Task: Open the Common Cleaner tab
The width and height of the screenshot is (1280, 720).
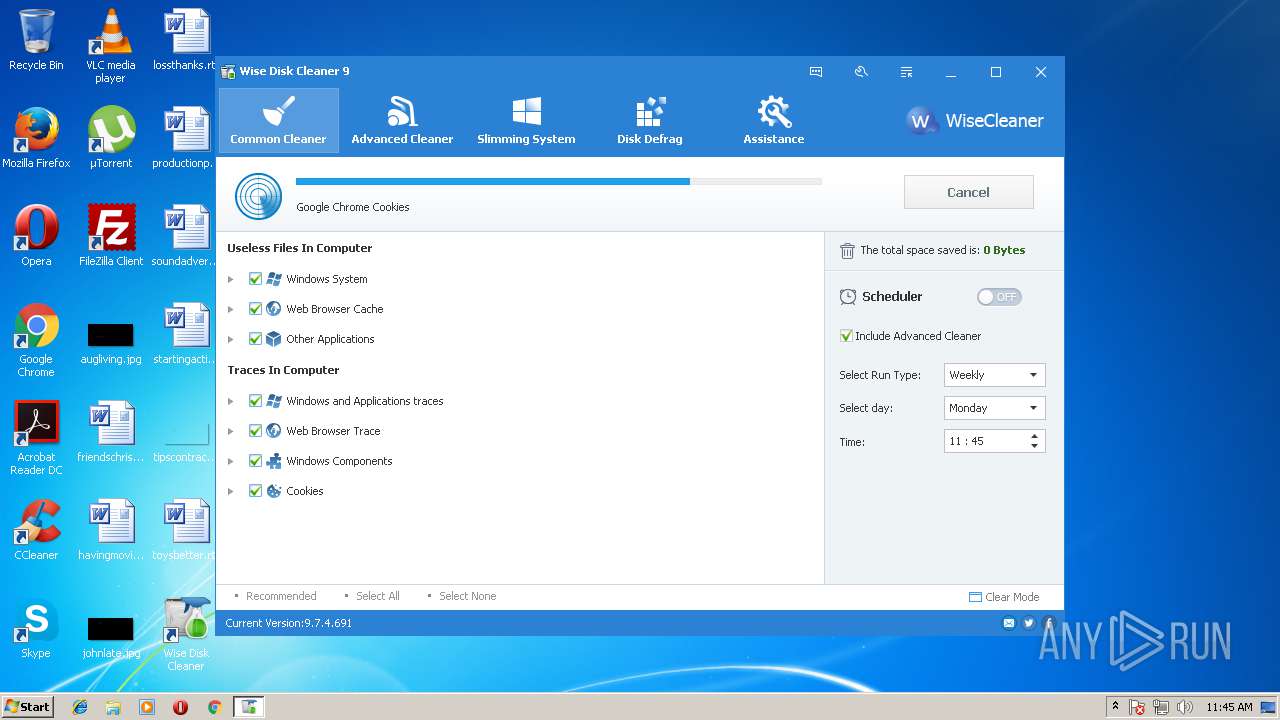Action: tap(279, 120)
